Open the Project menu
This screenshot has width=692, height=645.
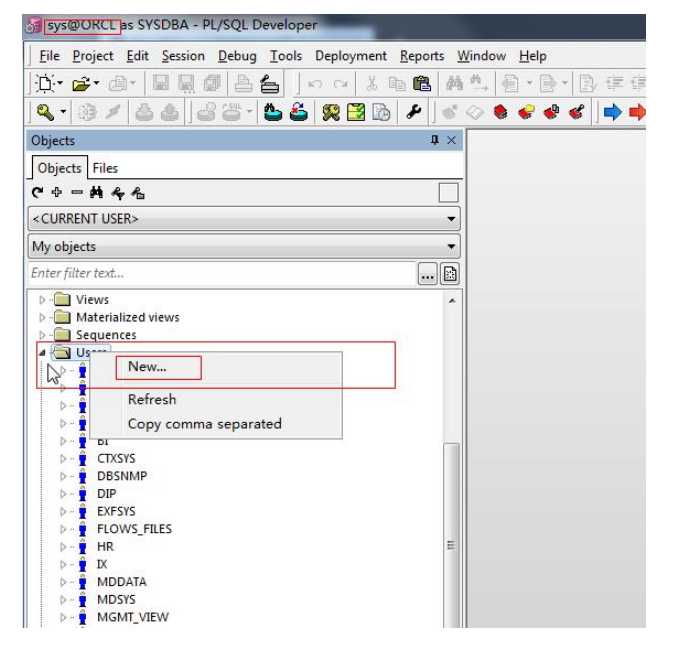pyautogui.click(x=93, y=56)
